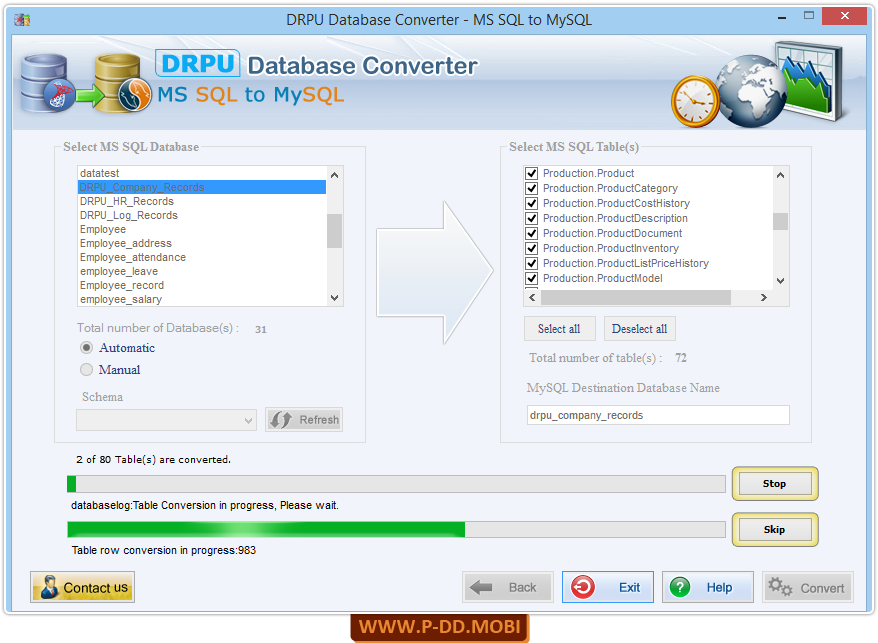Select employee_salary database
Image resolution: width=878 pixels, height=643 pixels.
click(202, 299)
